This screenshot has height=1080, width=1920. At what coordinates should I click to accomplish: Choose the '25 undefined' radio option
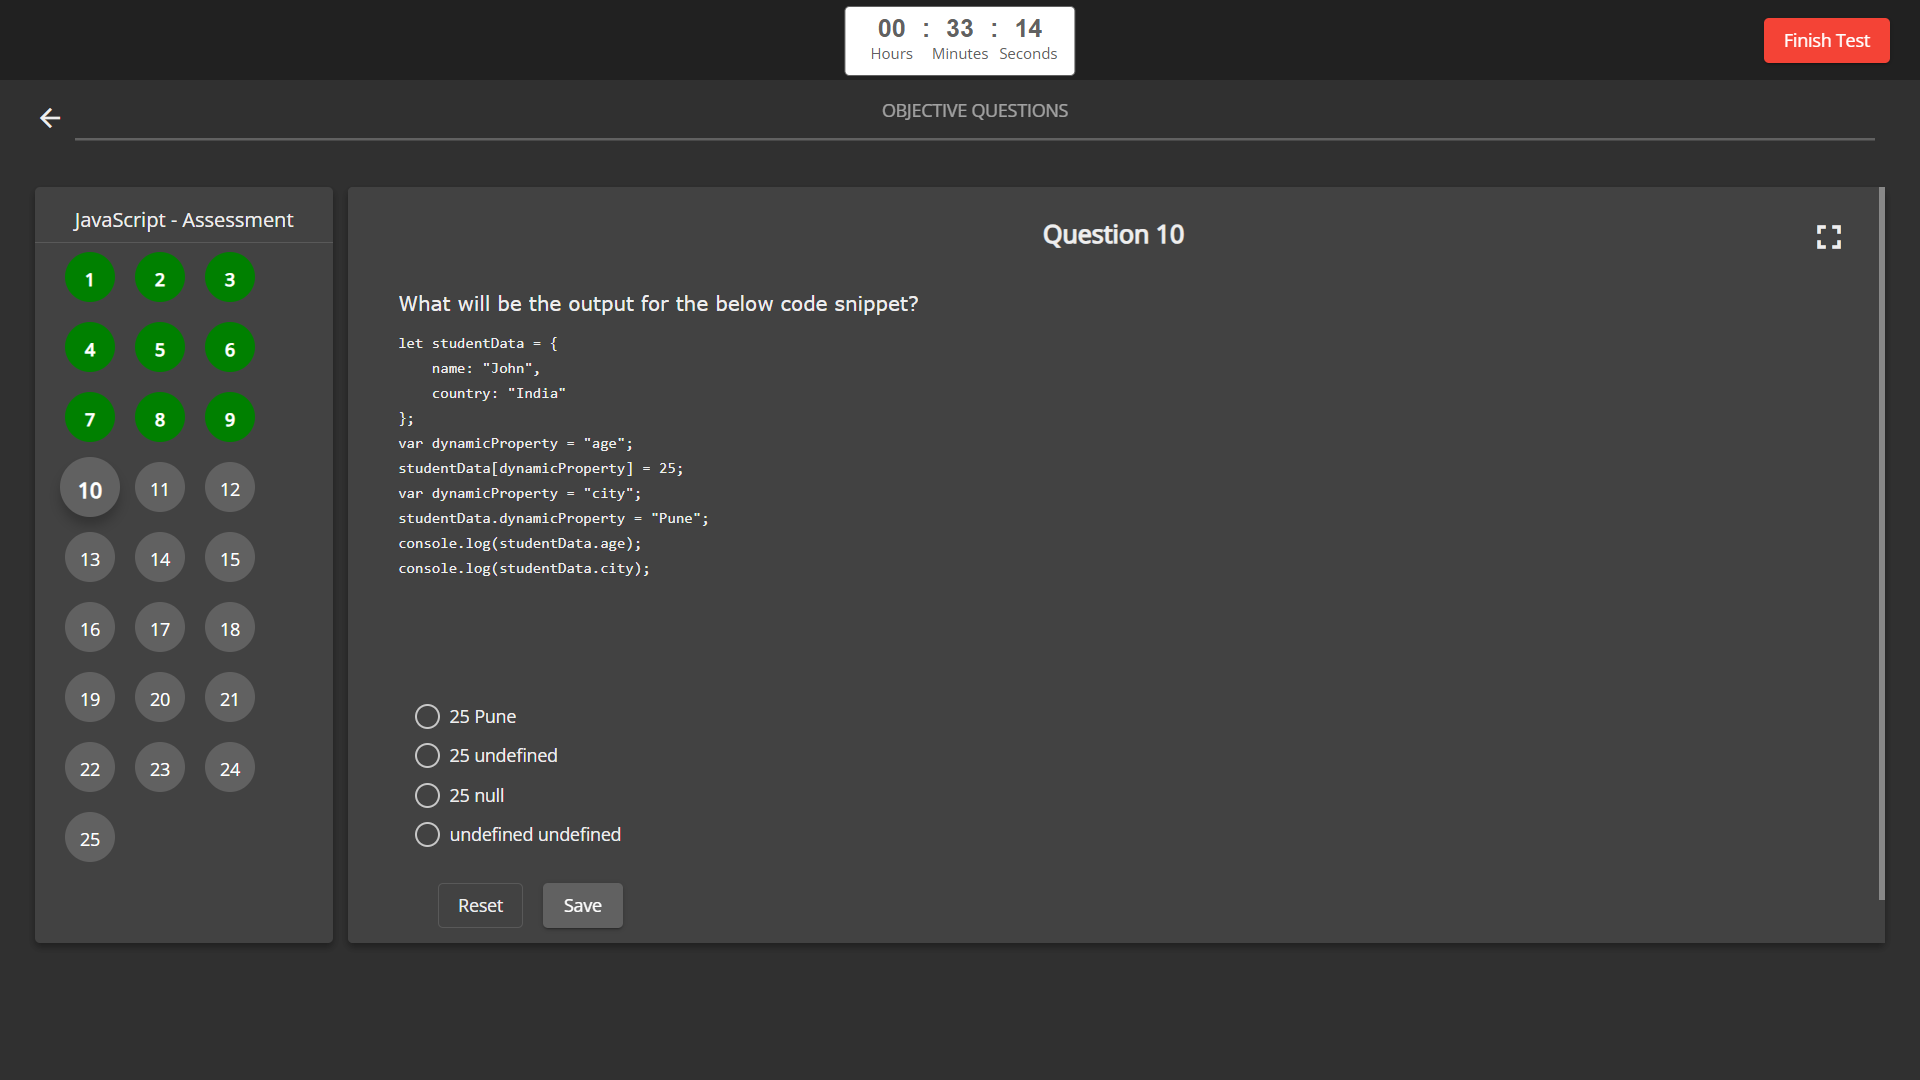427,756
